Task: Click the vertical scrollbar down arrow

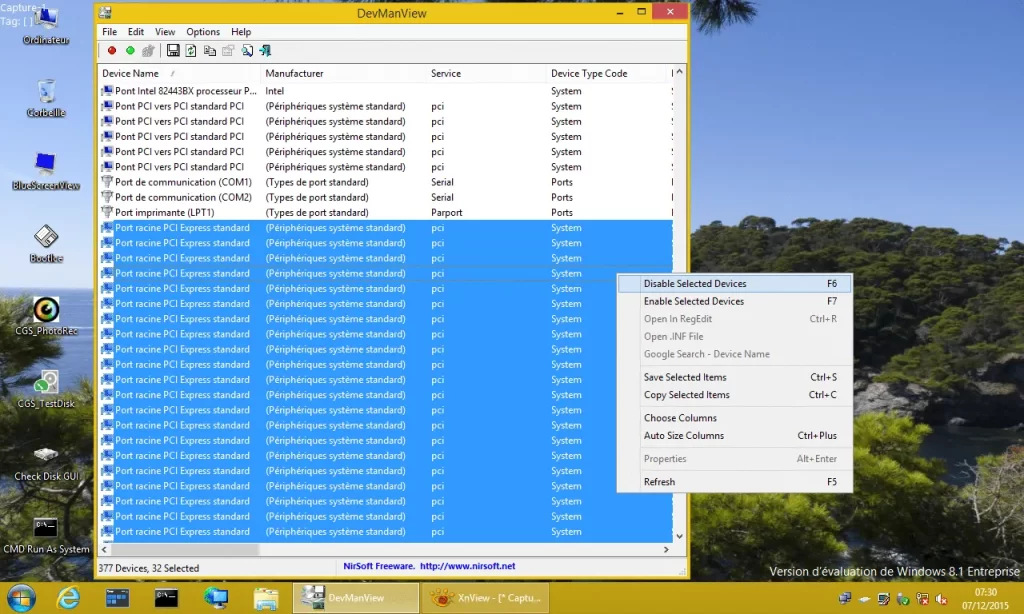Action: point(679,536)
